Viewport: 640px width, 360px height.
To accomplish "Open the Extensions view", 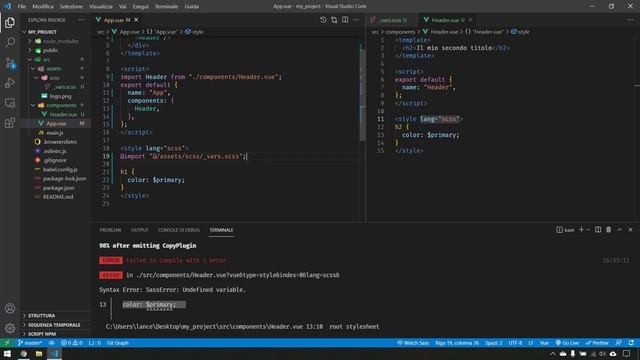I will 10,123.
